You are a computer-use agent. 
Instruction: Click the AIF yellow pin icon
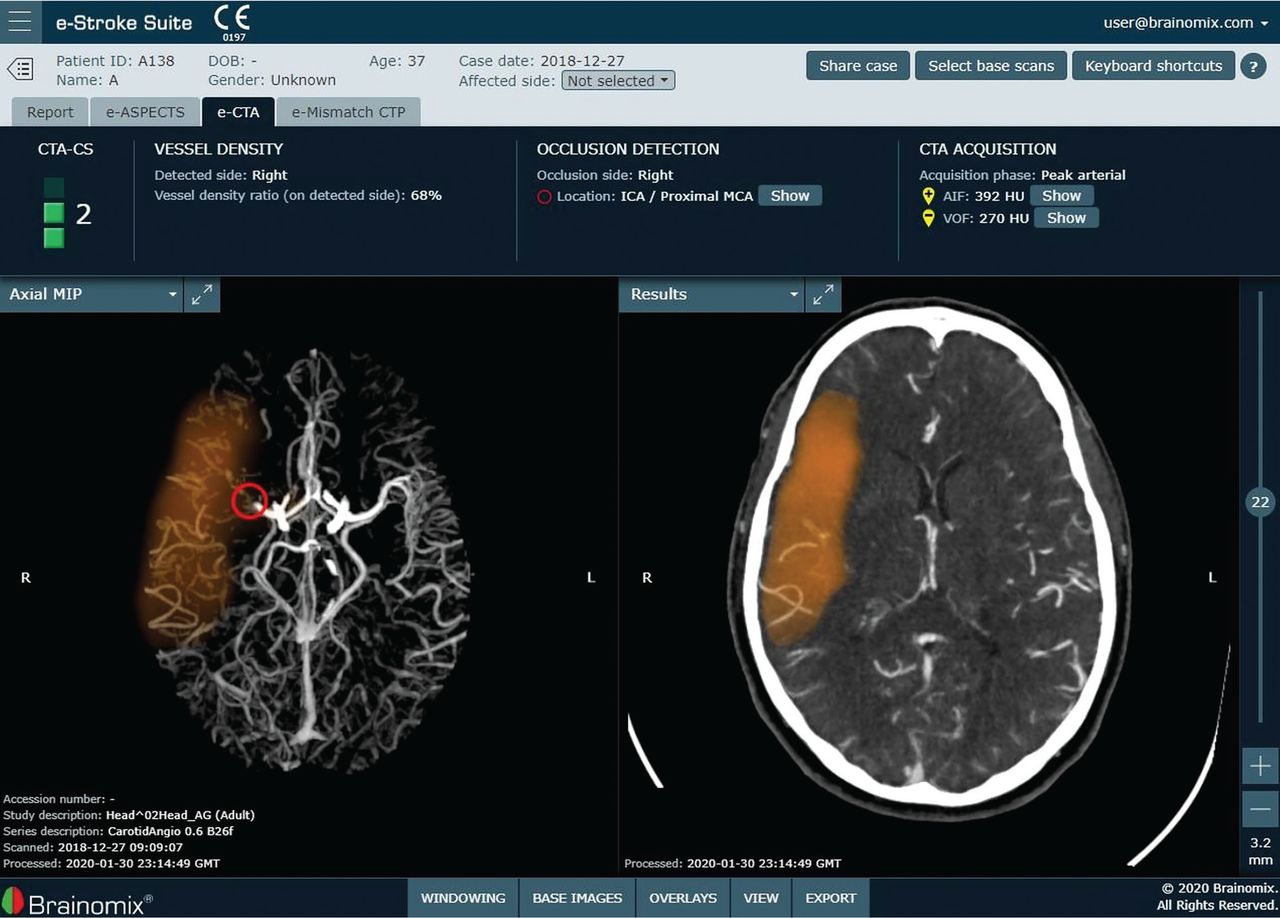point(928,196)
